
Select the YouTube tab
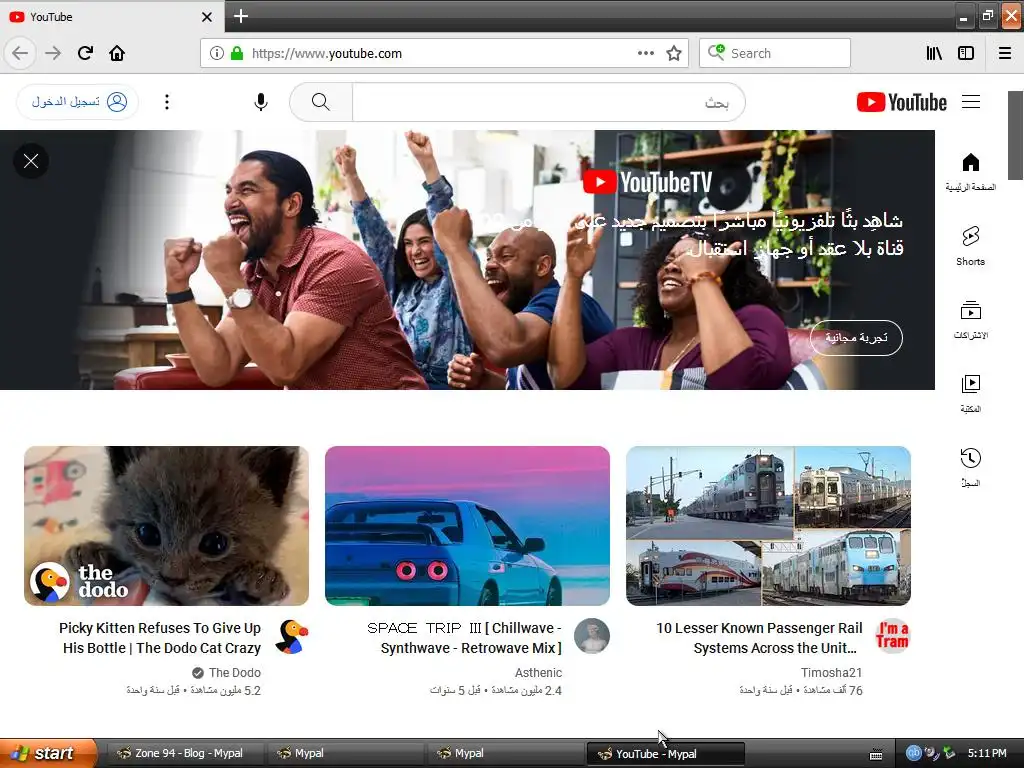click(x=111, y=17)
